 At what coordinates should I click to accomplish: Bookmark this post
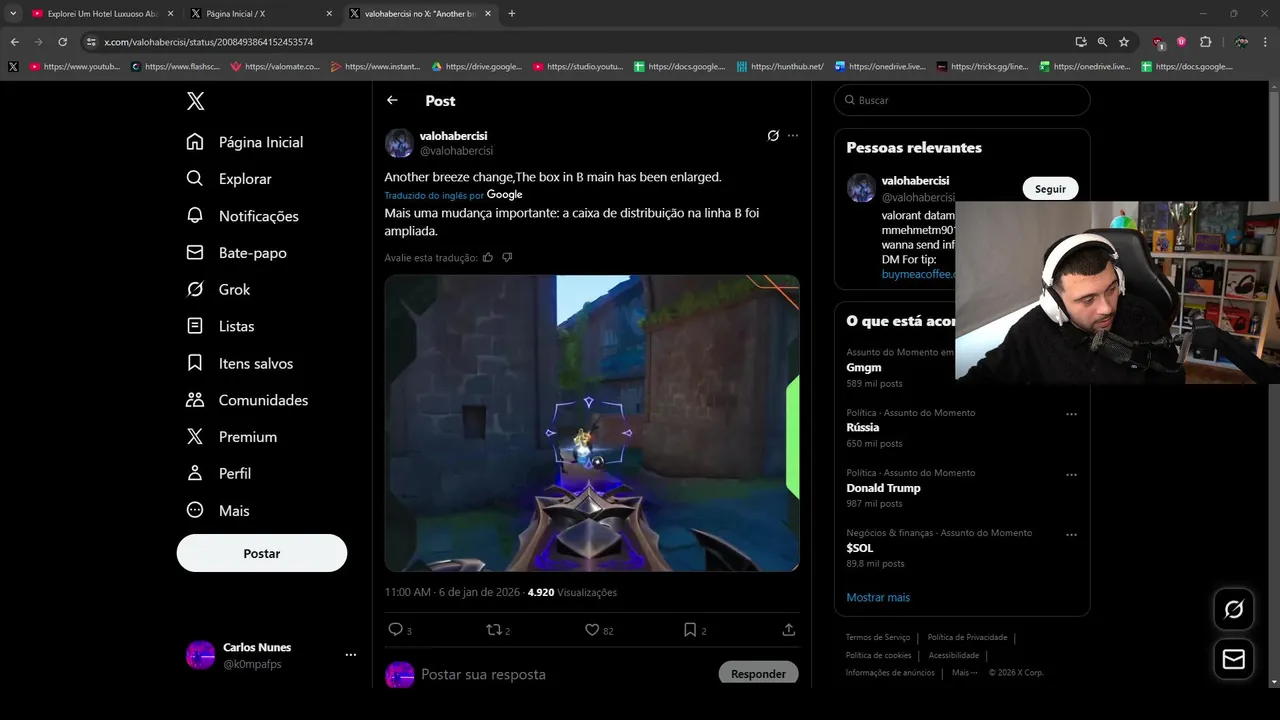[690, 630]
